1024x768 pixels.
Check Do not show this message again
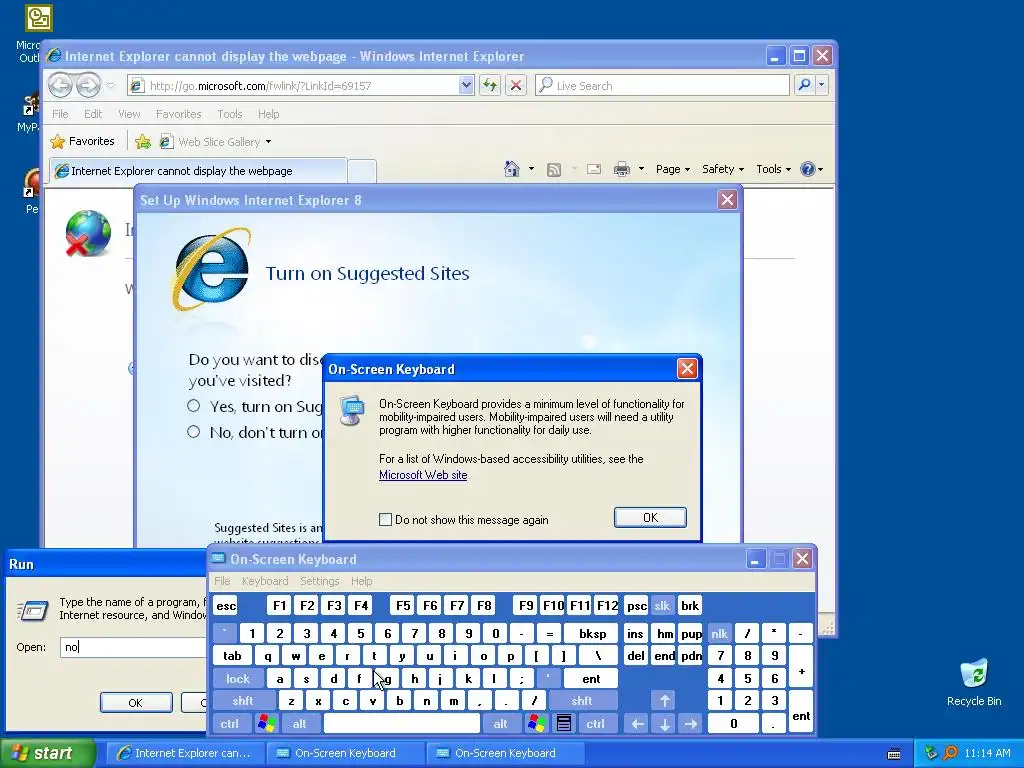point(385,520)
